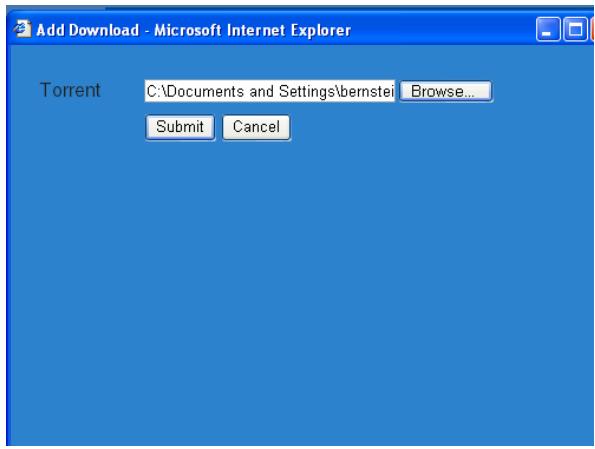Open the Browse... file chooser
595x449 pixels.
[446, 91]
